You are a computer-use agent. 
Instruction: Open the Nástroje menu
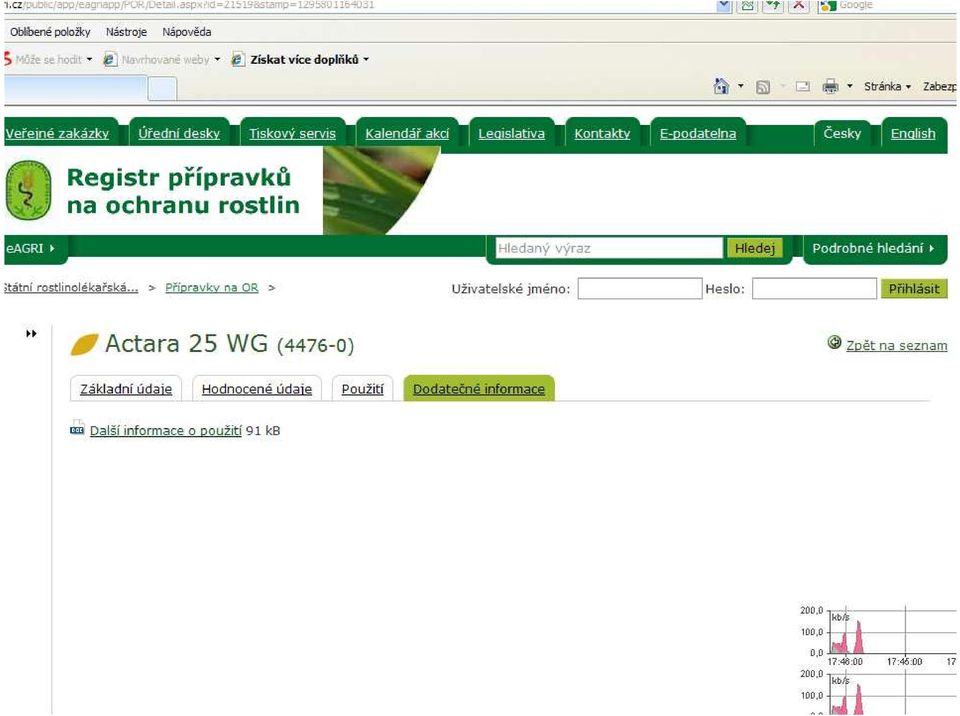tap(126, 32)
